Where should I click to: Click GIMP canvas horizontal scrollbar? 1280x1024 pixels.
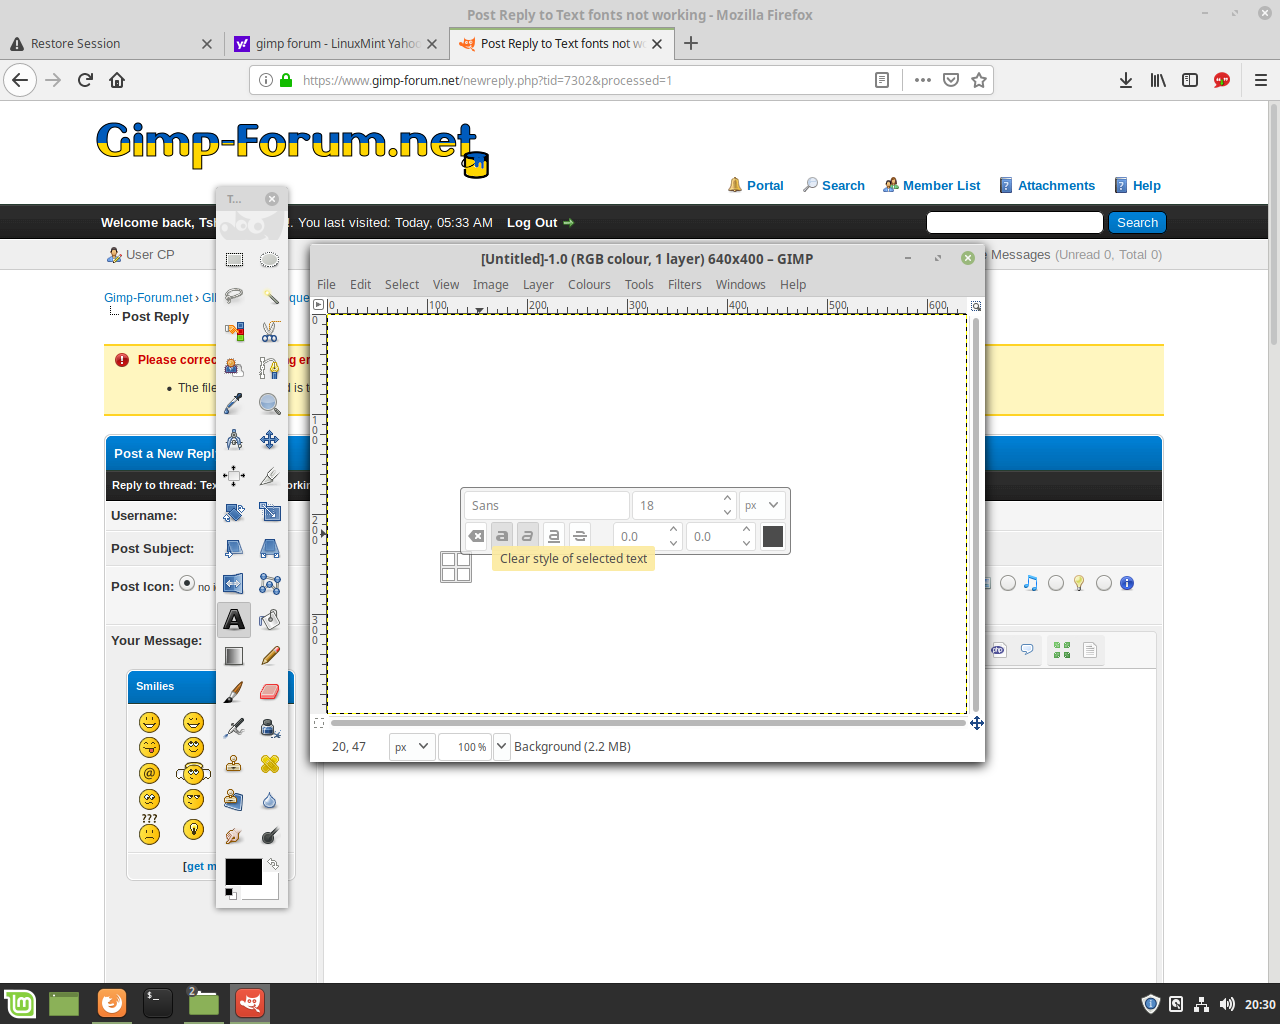click(x=648, y=722)
